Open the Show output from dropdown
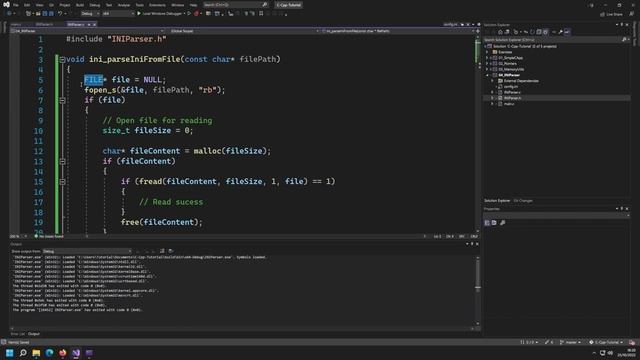The image size is (640, 360). coord(87,251)
